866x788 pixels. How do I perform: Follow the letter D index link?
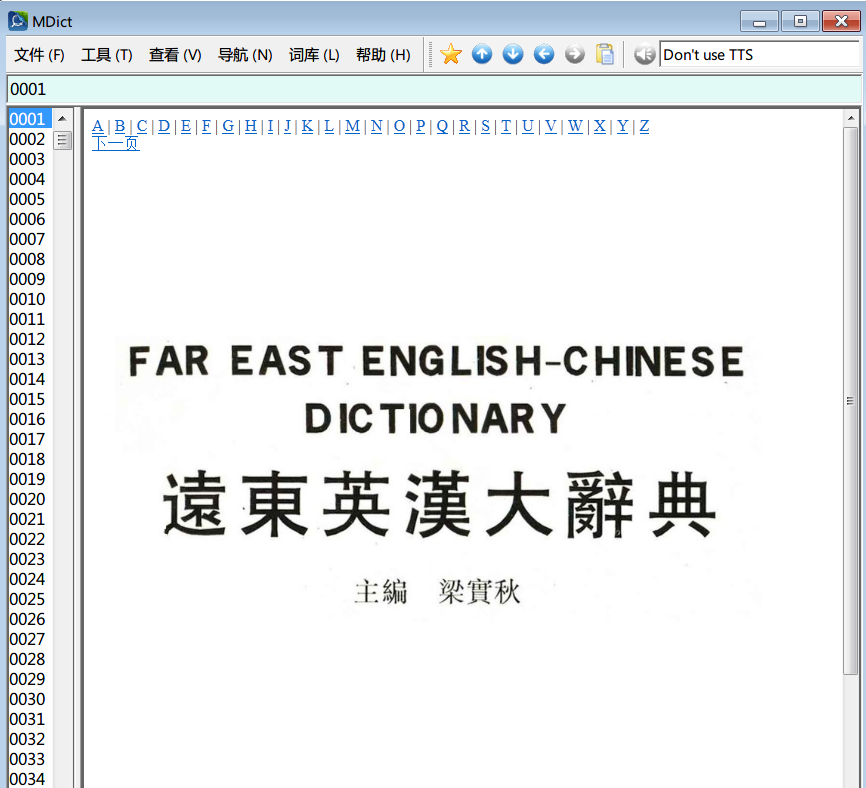click(x=164, y=126)
